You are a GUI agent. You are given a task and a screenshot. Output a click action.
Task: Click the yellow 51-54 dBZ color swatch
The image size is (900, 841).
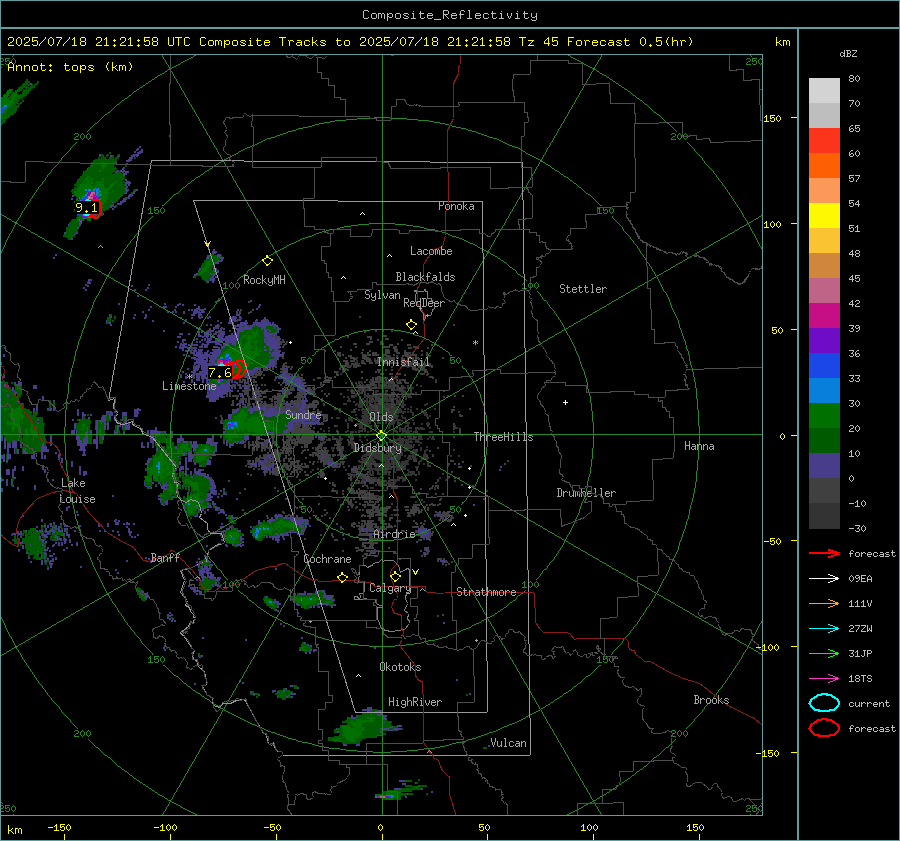(x=824, y=215)
